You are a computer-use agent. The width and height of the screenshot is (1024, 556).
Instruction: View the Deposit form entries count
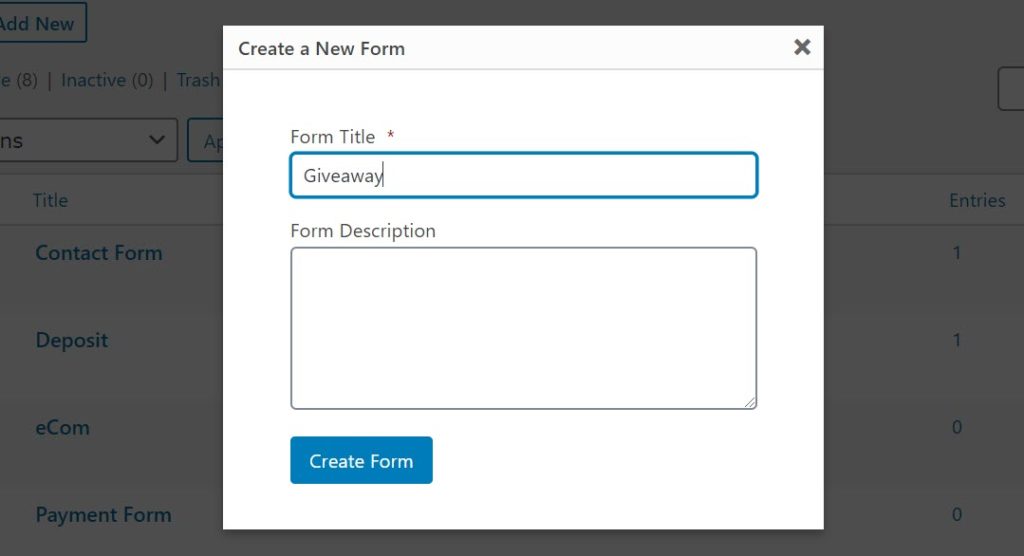[x=957, y=340]
